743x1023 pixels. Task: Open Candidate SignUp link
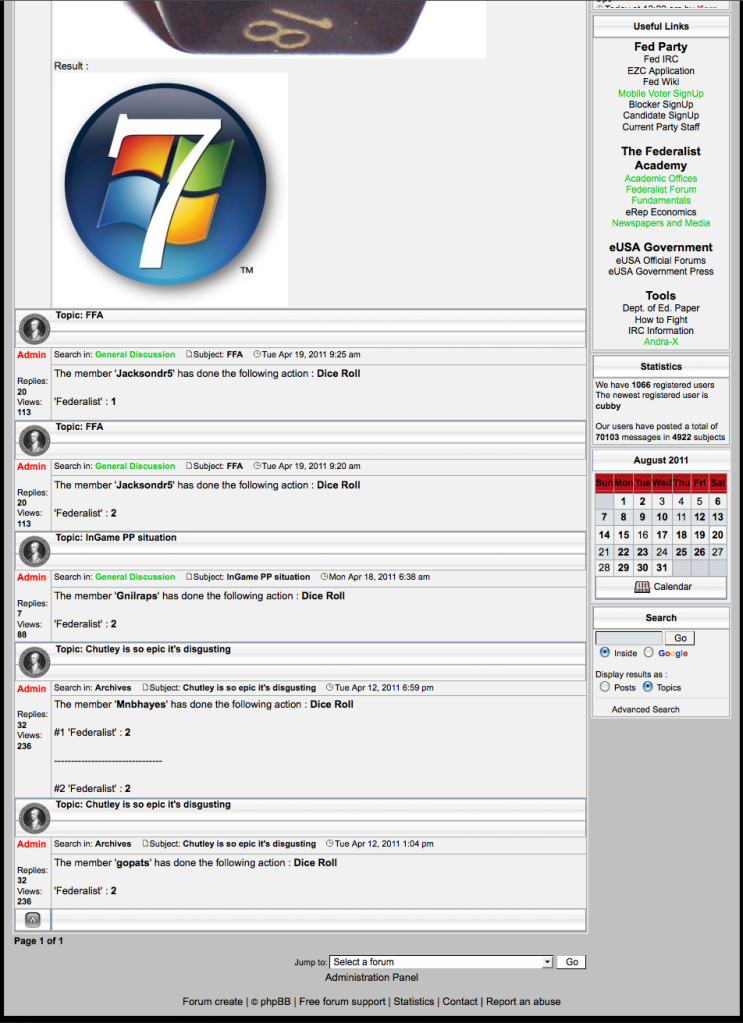click(661, 115)
